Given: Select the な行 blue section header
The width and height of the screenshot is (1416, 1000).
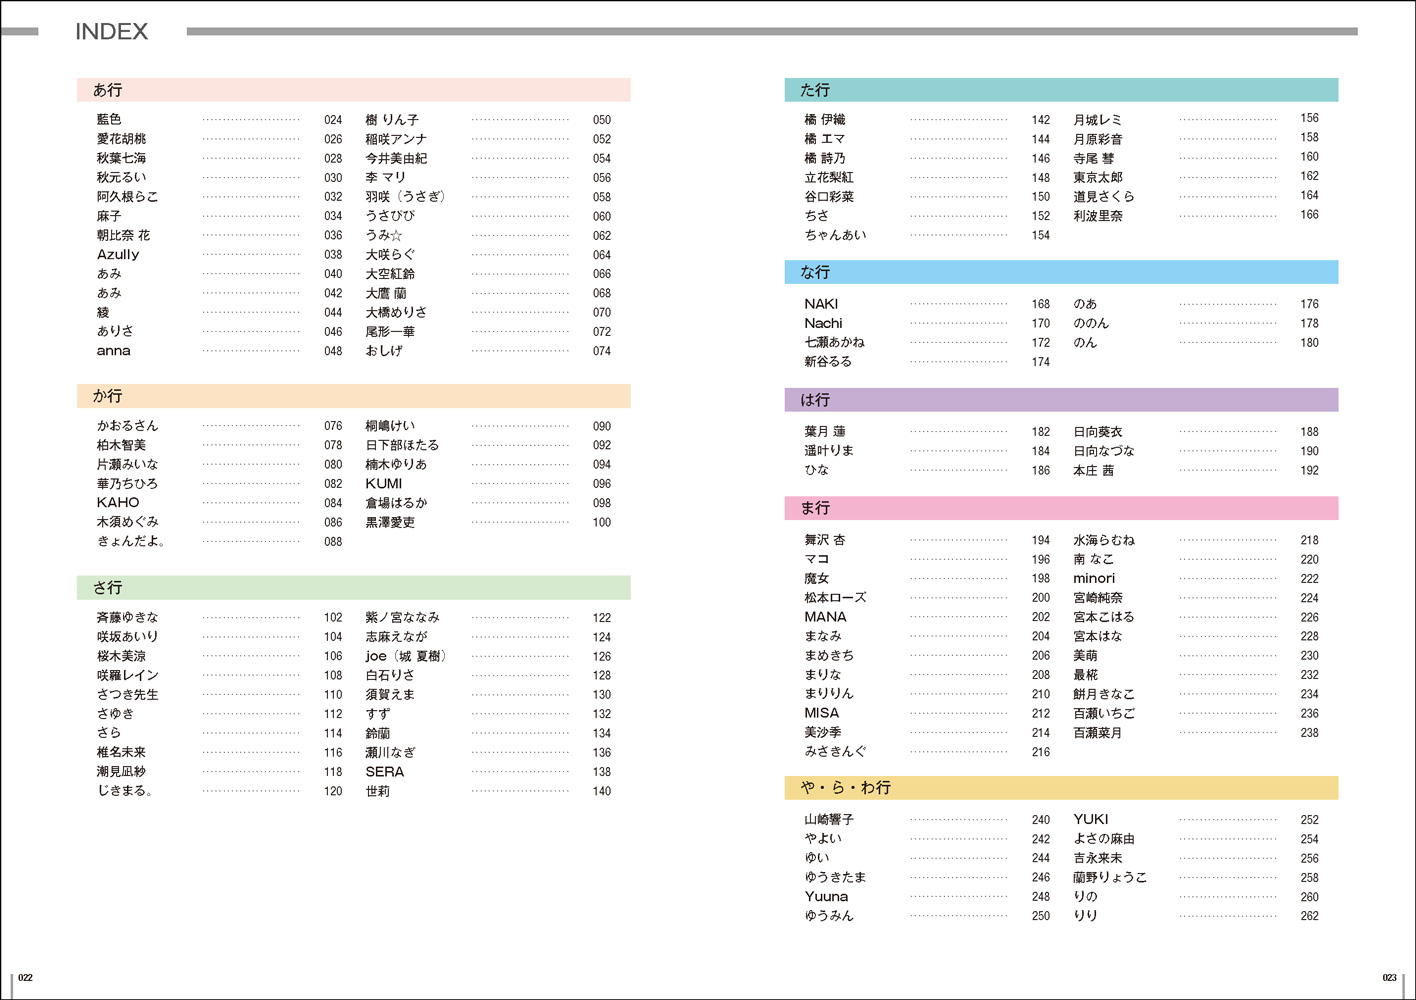Looking at the screenshot, I should click(x=815, y=272).
